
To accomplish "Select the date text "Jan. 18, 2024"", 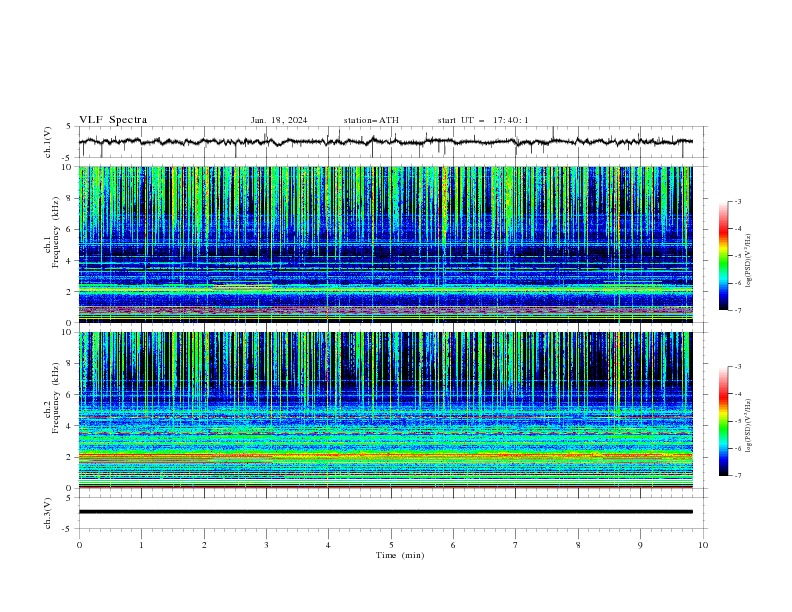I will 279,120.
